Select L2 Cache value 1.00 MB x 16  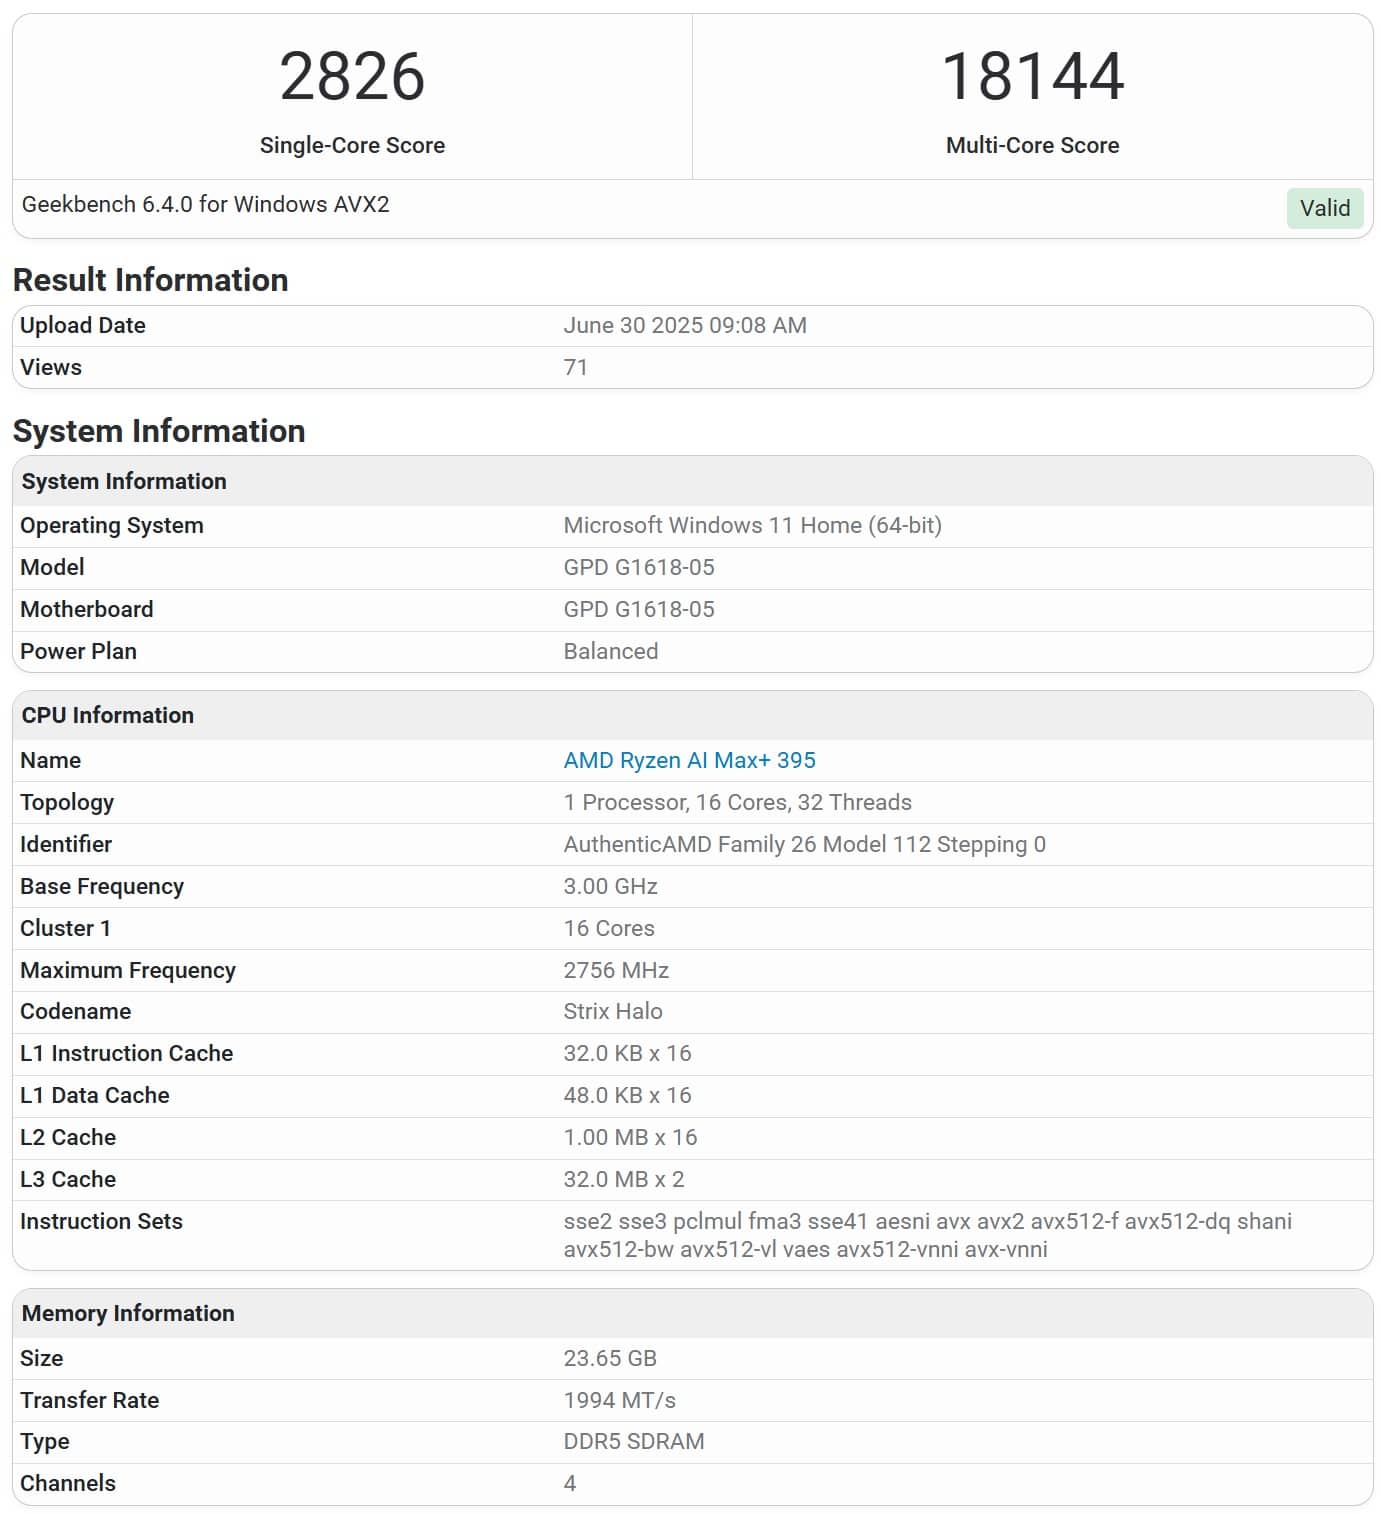pos(630,1137)
